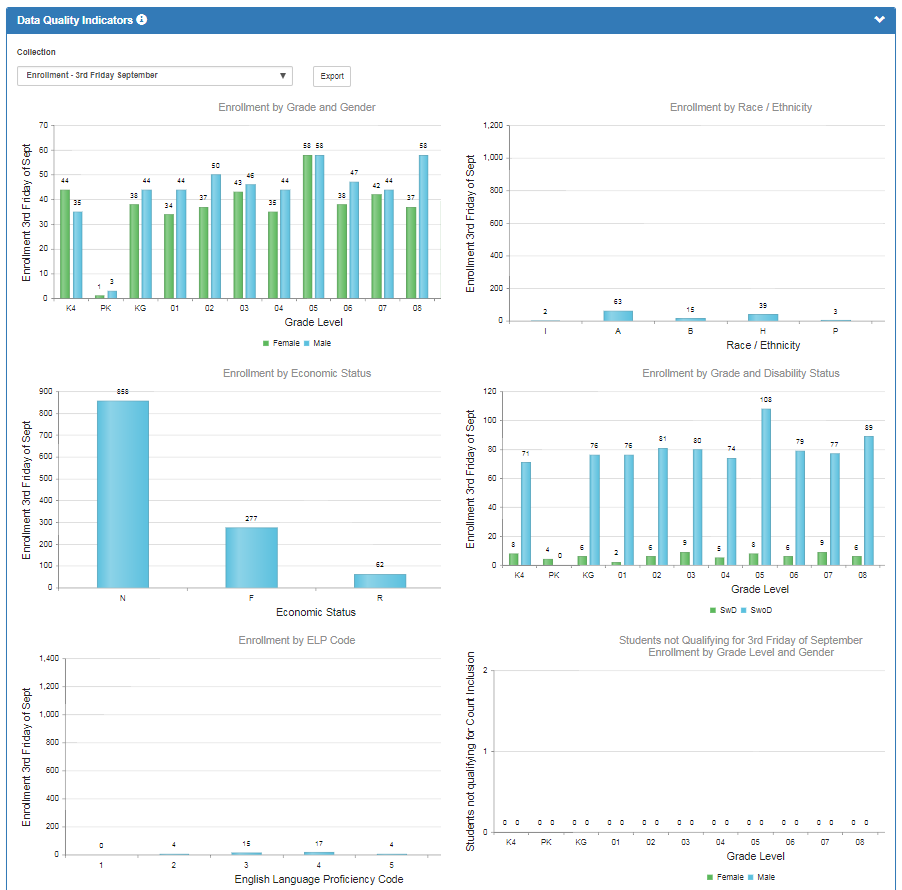Click the N bar in Economic Status chart
902x890 pixels.
123,494
